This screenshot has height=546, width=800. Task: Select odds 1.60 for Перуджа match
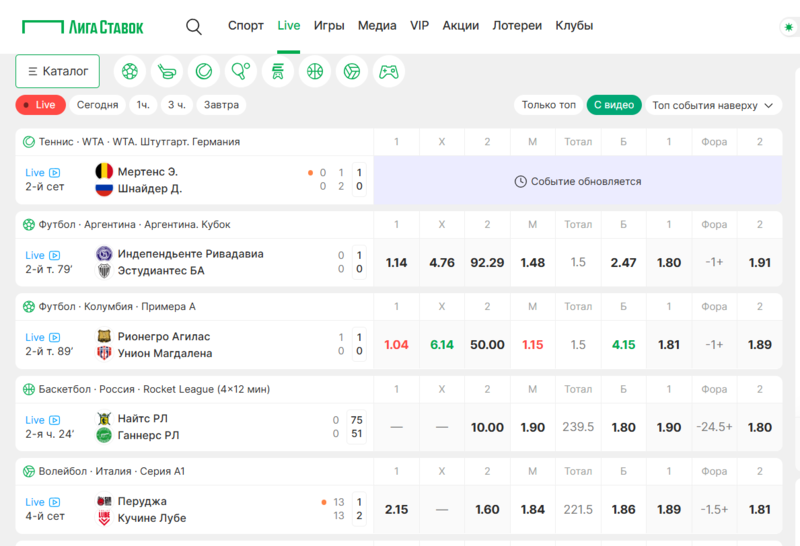click(x=487, y=509)
